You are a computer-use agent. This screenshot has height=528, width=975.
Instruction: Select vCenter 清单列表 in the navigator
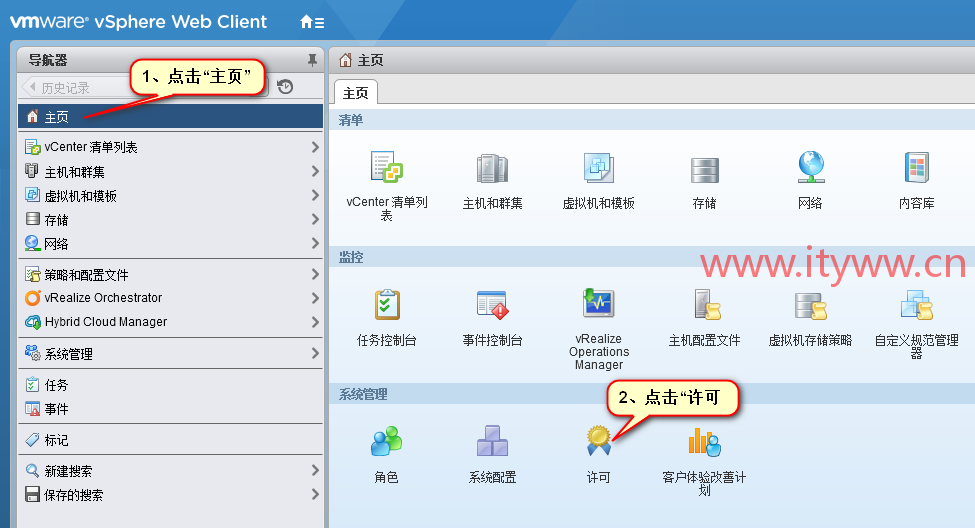point(170,147)
